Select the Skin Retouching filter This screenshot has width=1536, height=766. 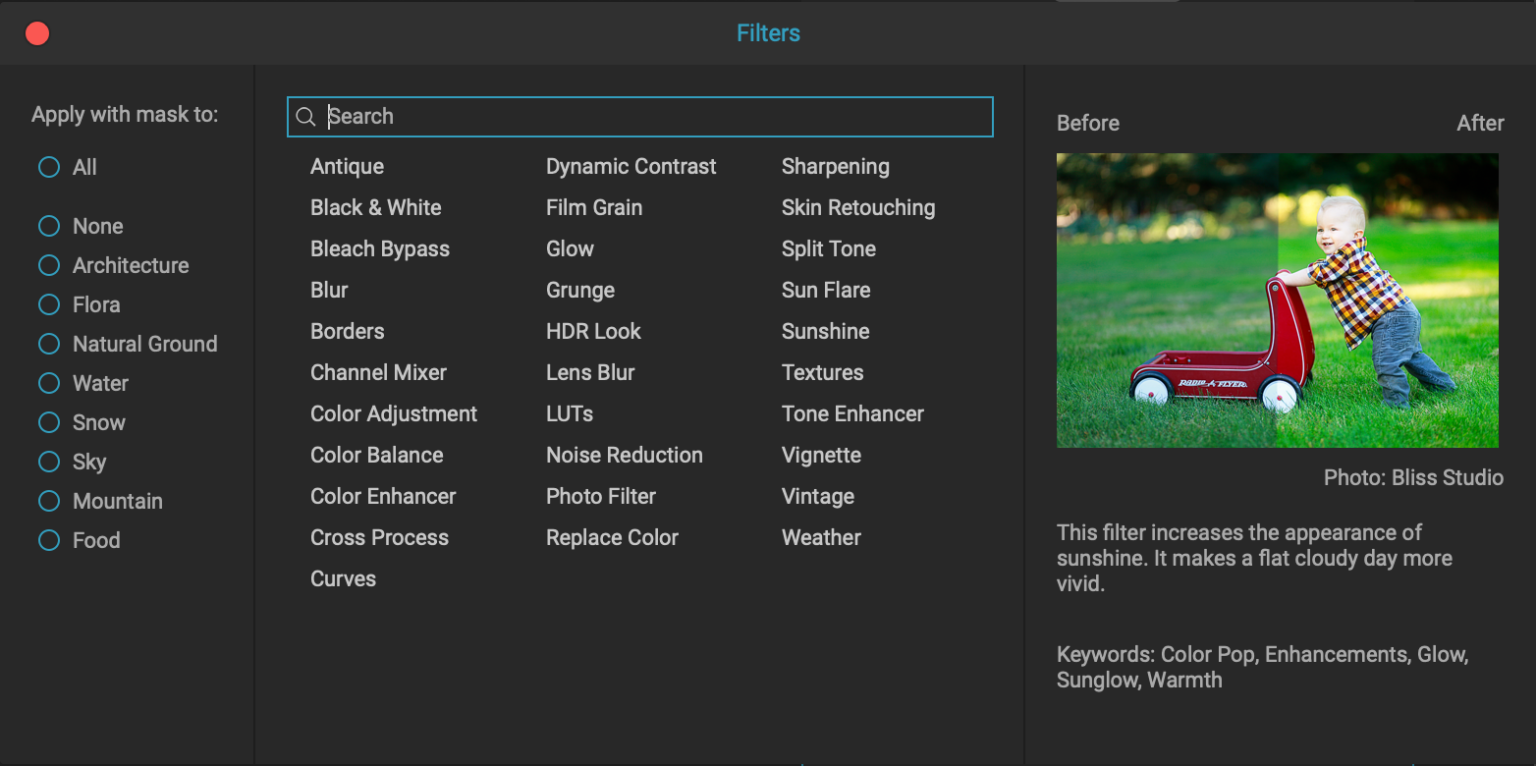click(858, 207)
